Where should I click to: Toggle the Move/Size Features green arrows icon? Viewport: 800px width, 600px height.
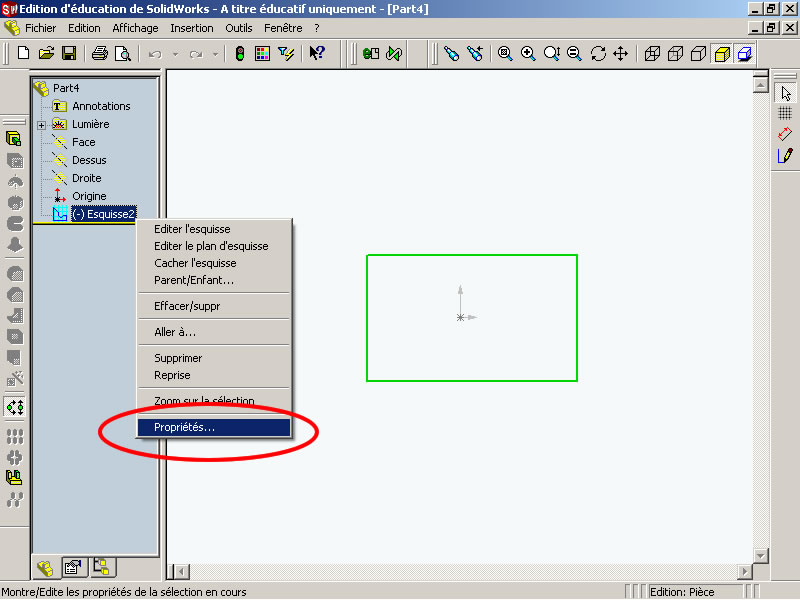click(15, 407)
